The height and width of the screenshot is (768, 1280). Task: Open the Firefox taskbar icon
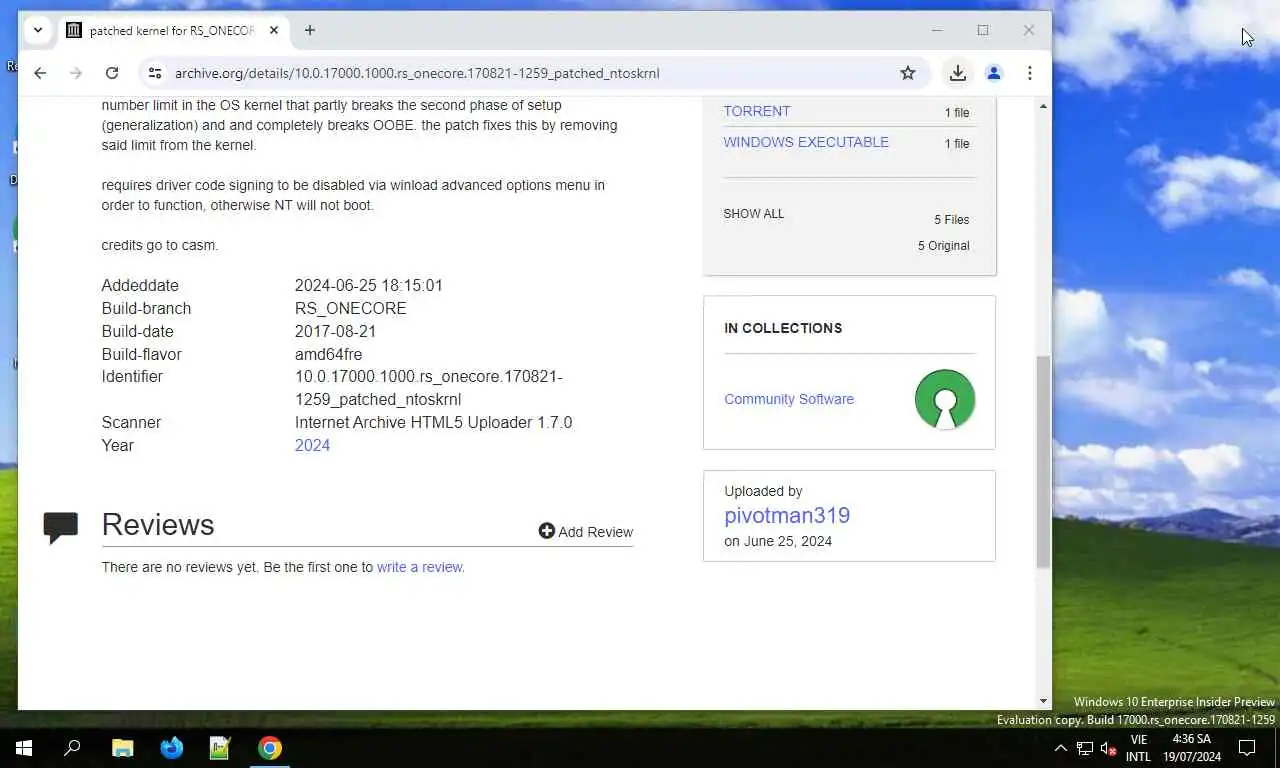click(x=172, y=748)
